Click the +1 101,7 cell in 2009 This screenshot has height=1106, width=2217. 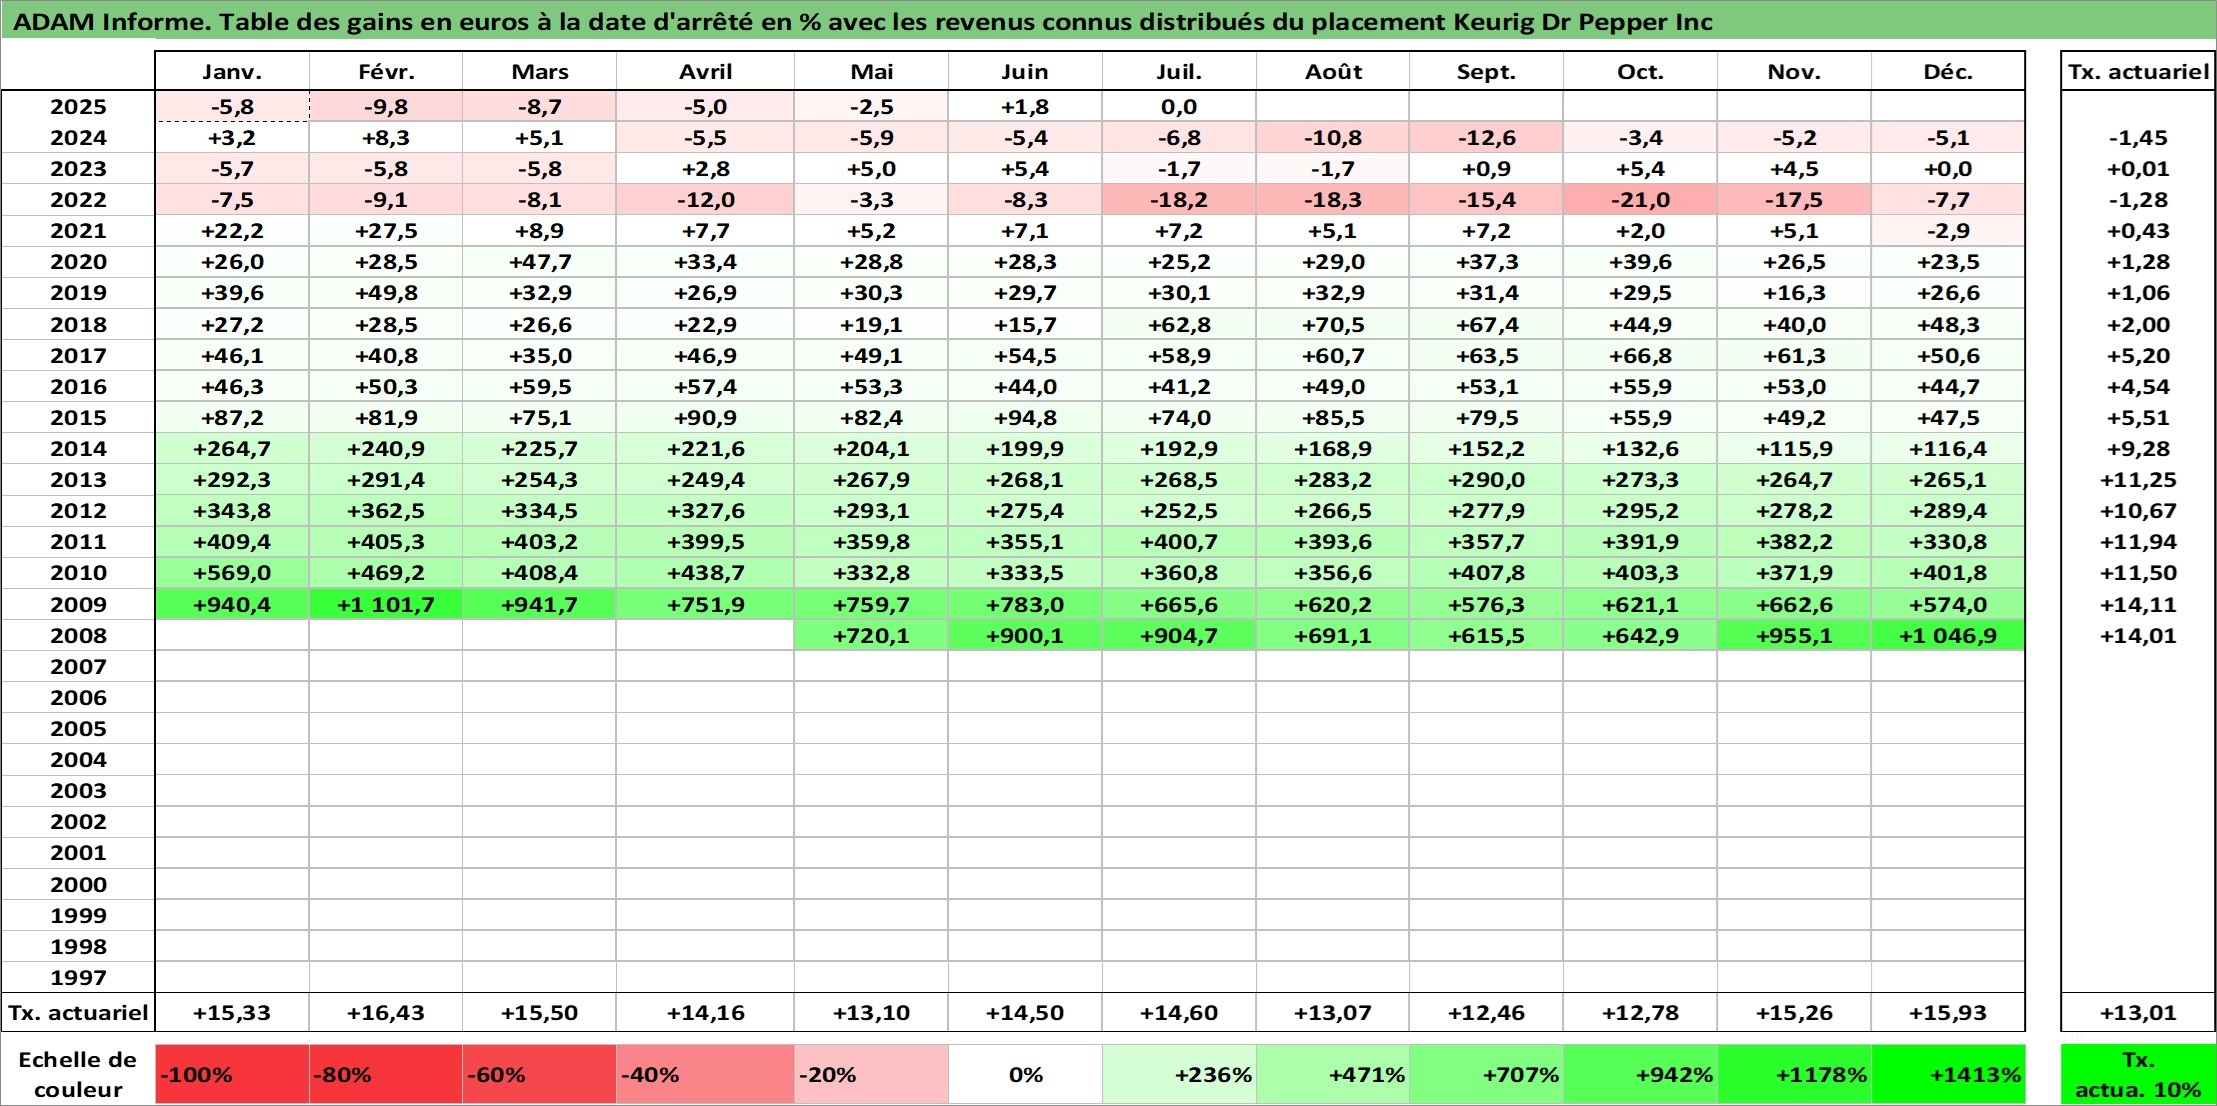coord(386,605)
